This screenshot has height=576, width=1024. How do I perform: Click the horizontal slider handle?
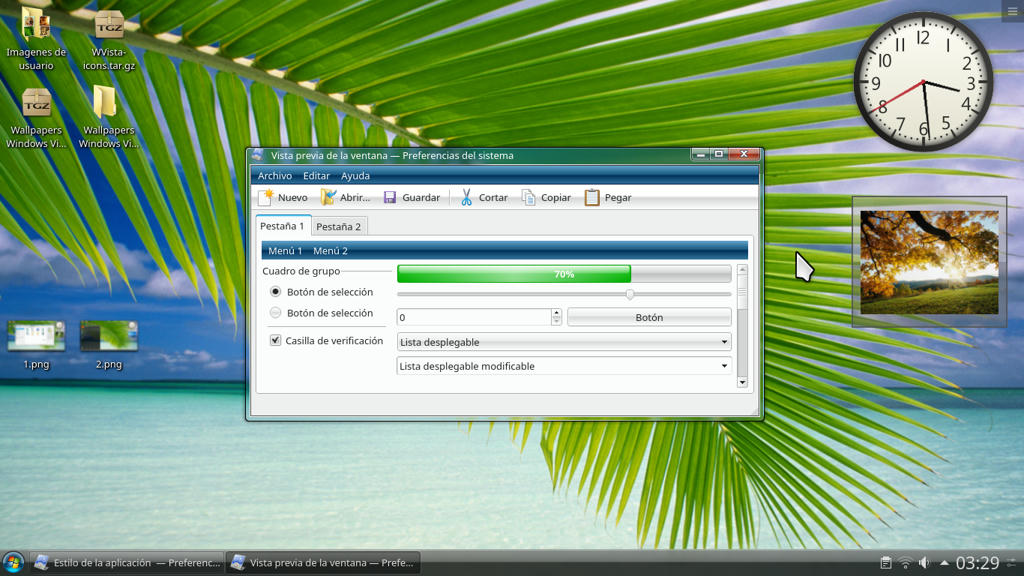(x=630, y=294)
